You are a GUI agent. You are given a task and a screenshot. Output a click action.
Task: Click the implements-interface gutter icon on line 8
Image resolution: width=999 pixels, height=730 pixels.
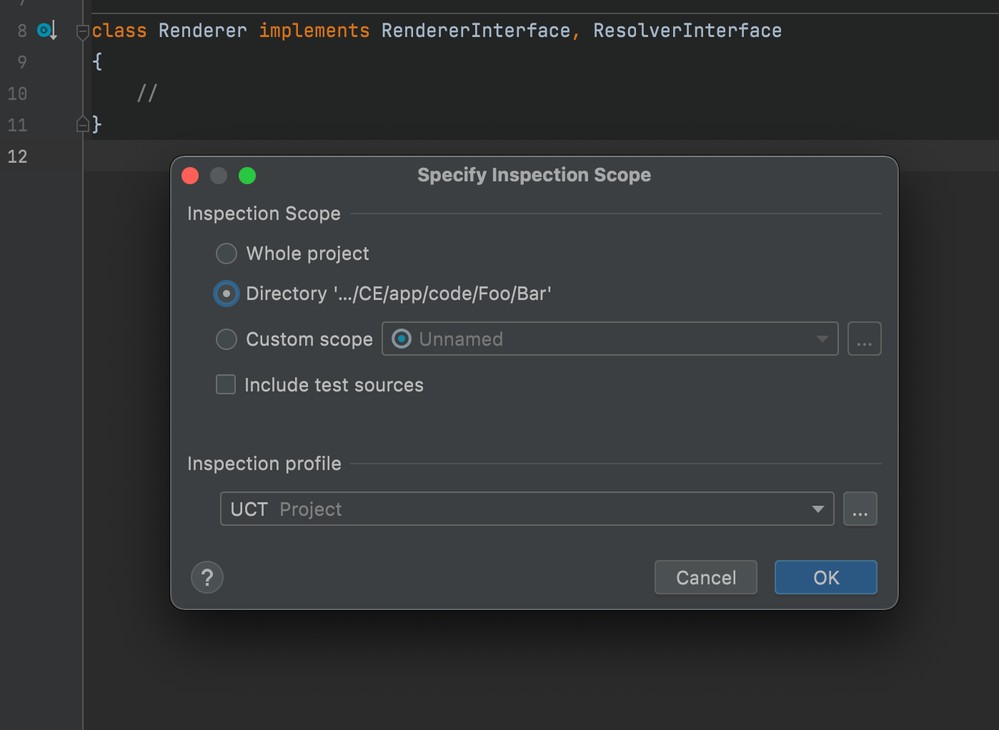46,31
